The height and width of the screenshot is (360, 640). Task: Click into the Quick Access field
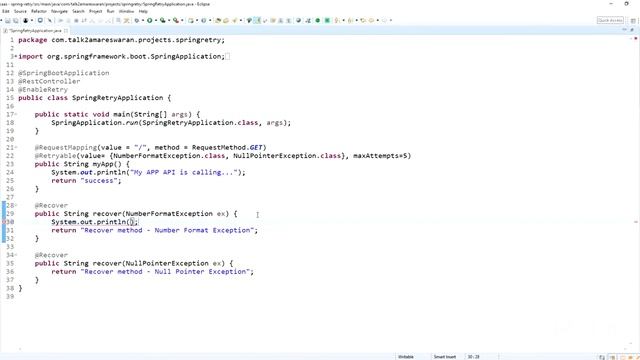click(610, 20)
